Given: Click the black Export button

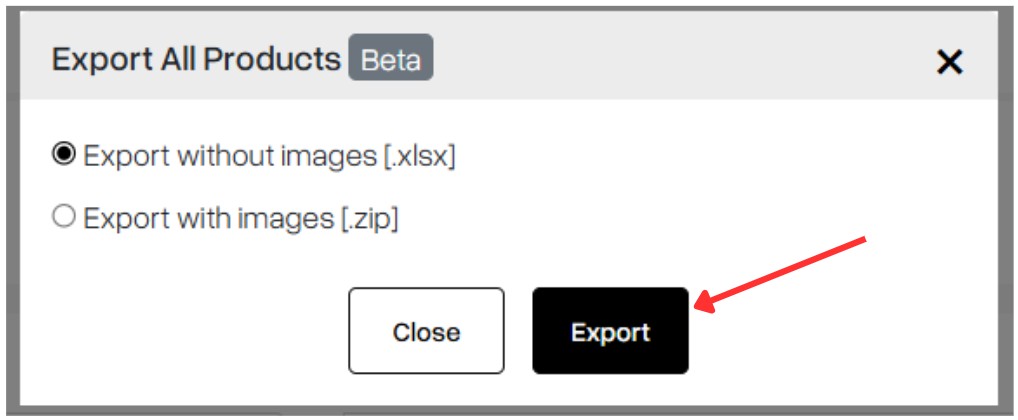Looking at the screenshot, I should [x=610, y=331].
